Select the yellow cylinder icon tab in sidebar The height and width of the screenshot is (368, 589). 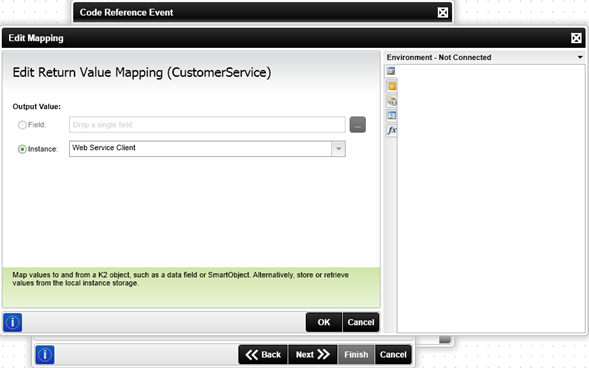[x=391, y=86]
